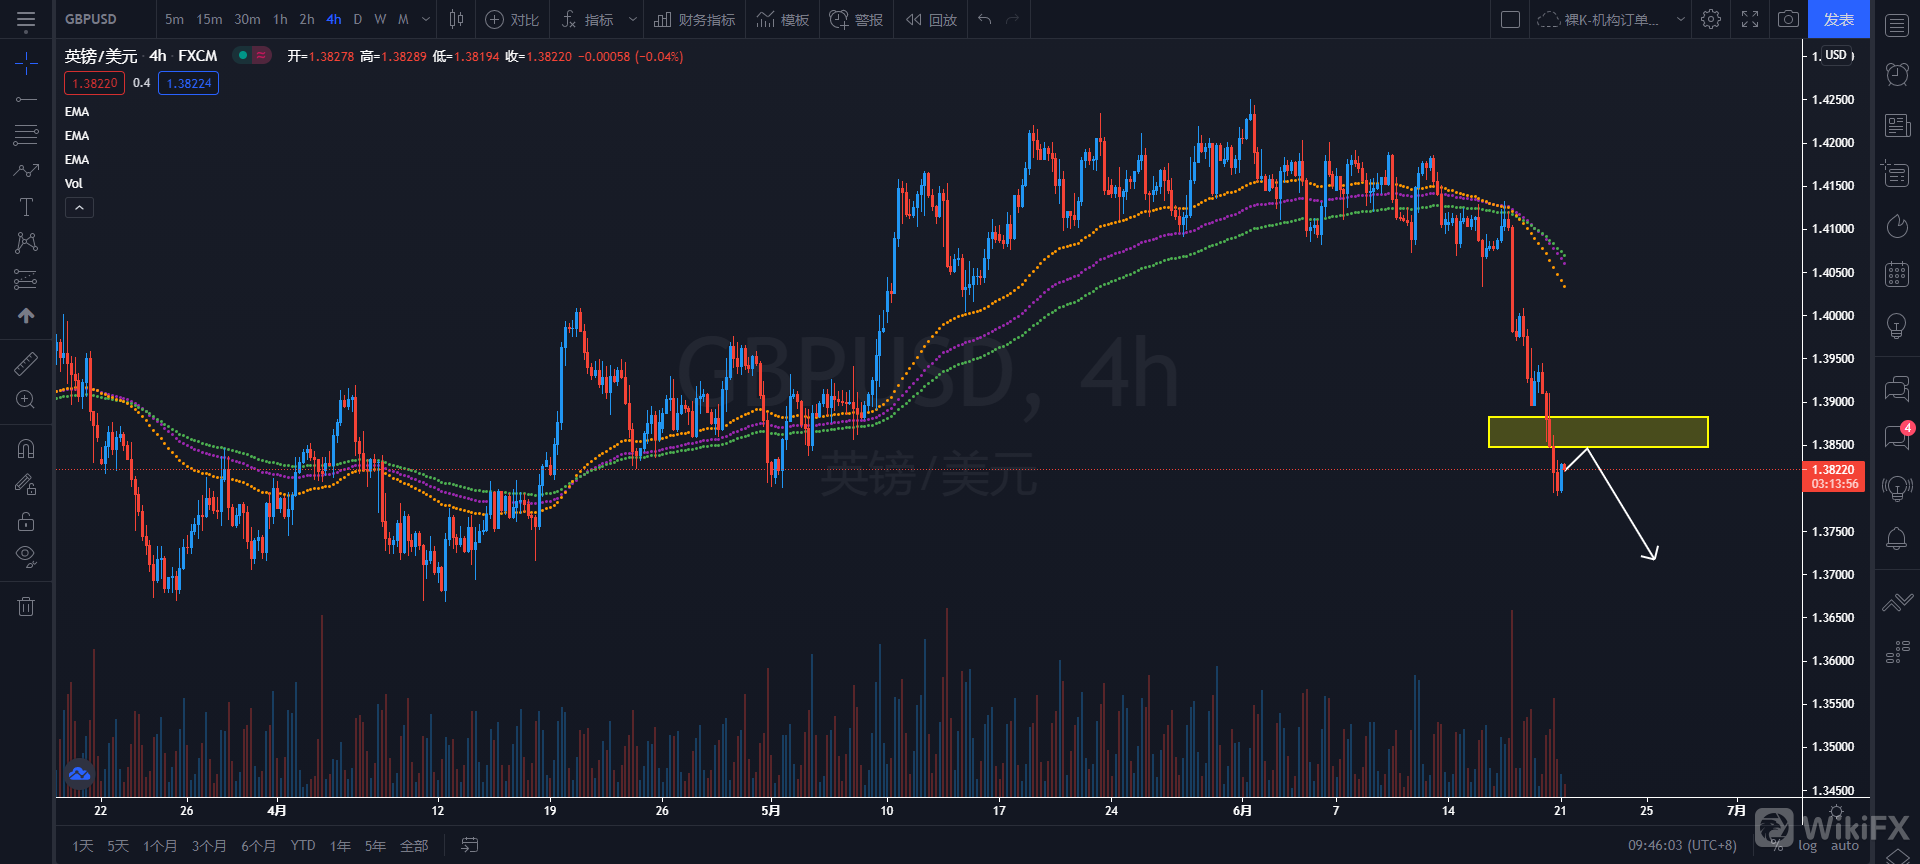Select the trend line drawing tool
The height and width of the screenshot is (864, 1920).
pos(26,99)
